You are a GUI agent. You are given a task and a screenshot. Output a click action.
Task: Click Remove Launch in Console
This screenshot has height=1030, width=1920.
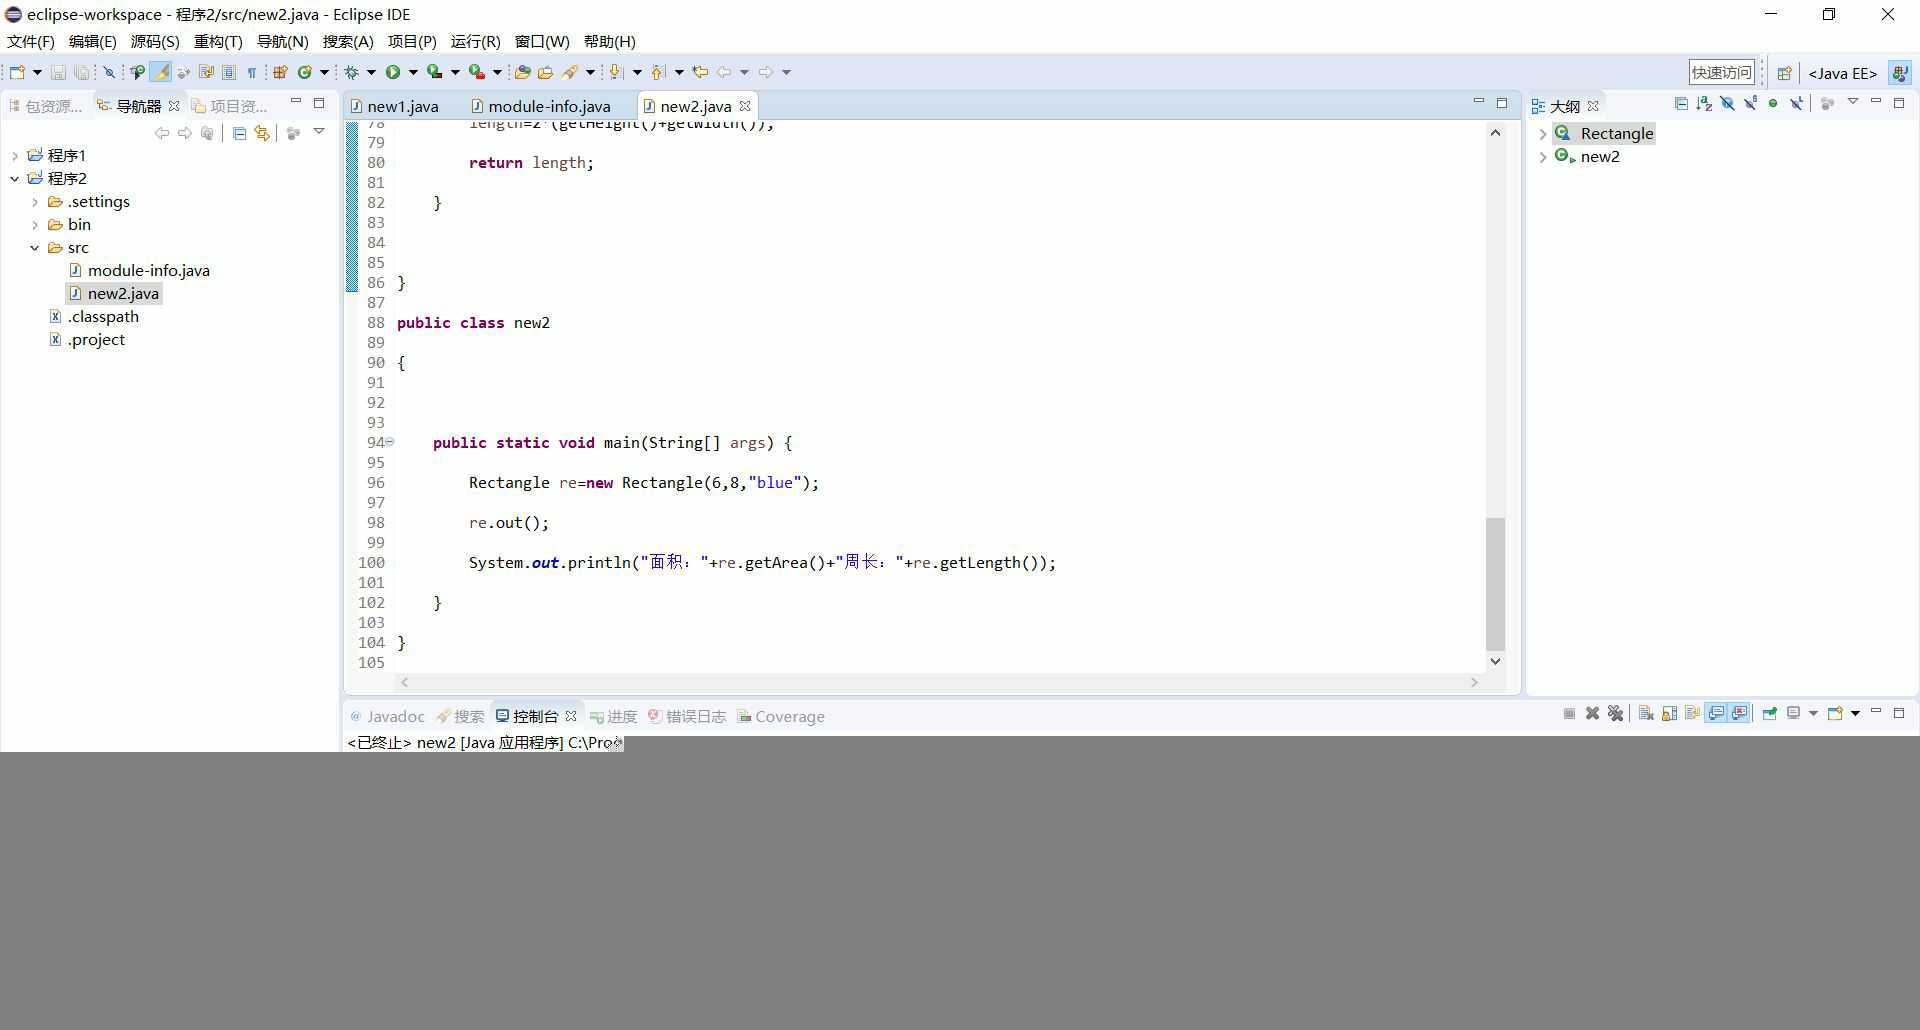click(x=1592, y=713)
